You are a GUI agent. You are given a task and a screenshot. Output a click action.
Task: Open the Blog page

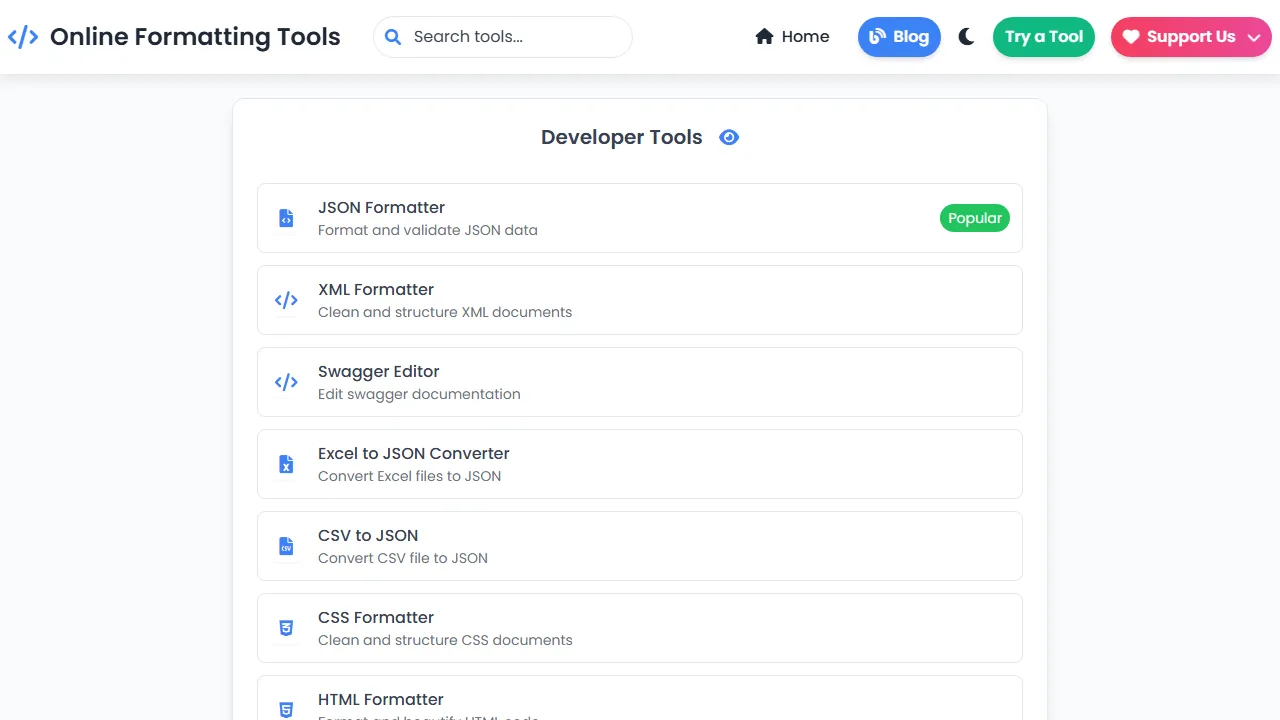[899, 36]
